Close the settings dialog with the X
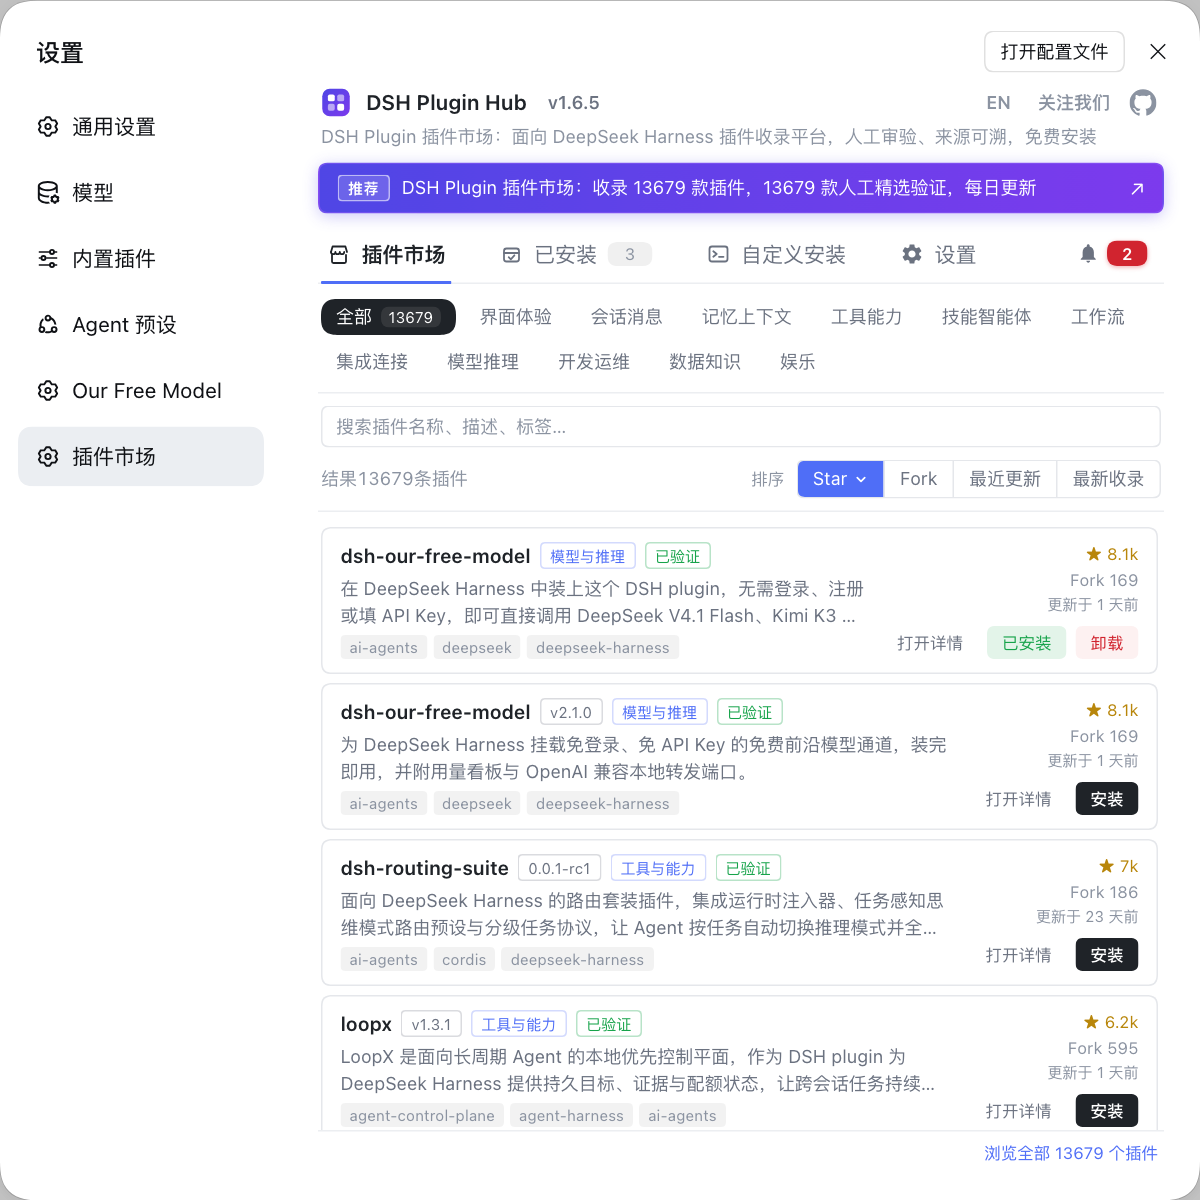Image resolution: width=1200 pixels, height=1200 pixels. tap(1158, 52)
